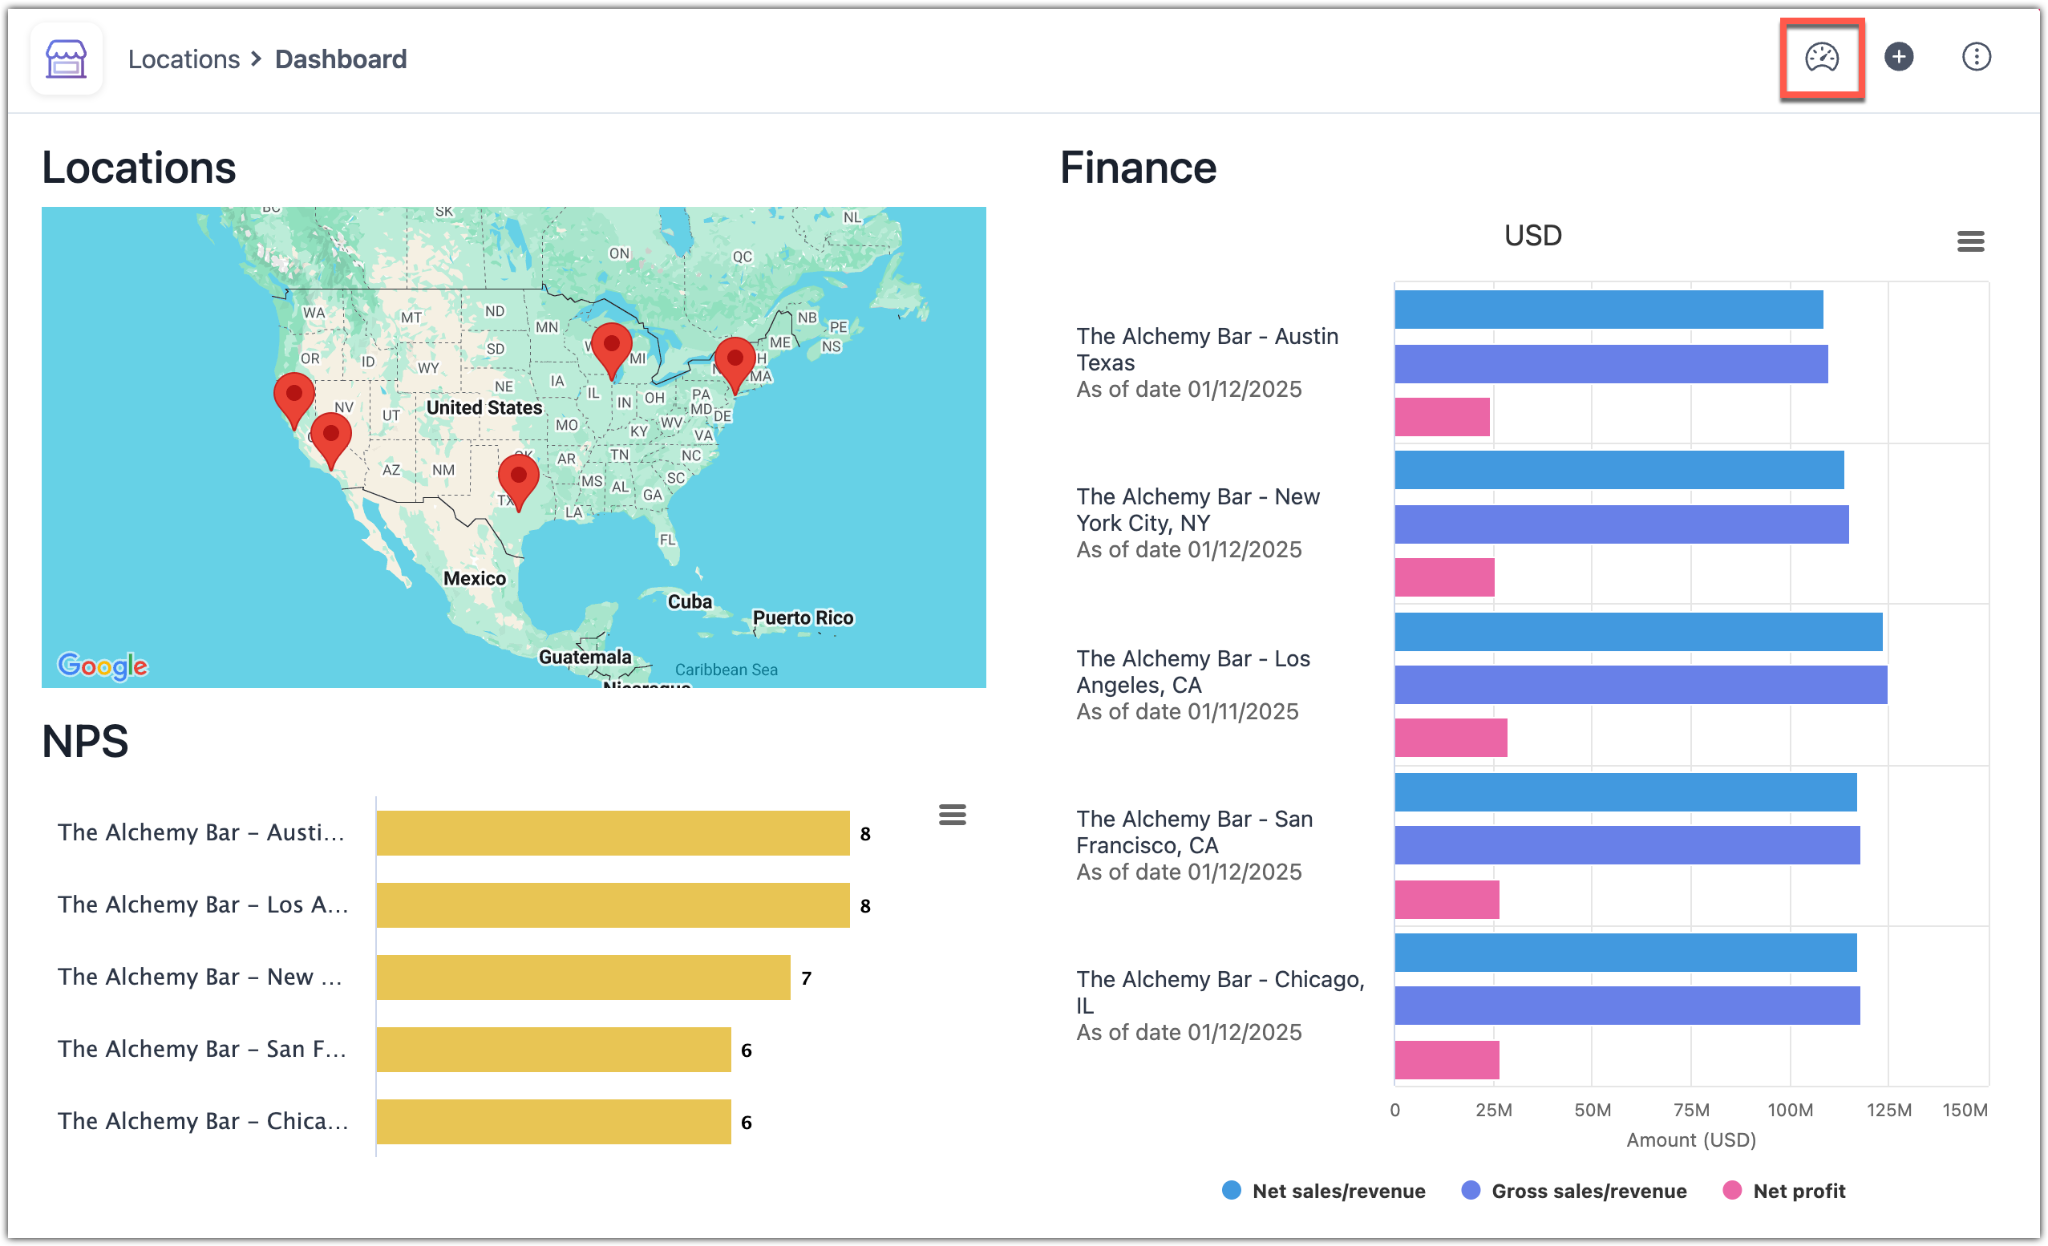Click the 'USD' chart title

(1533, 235)
